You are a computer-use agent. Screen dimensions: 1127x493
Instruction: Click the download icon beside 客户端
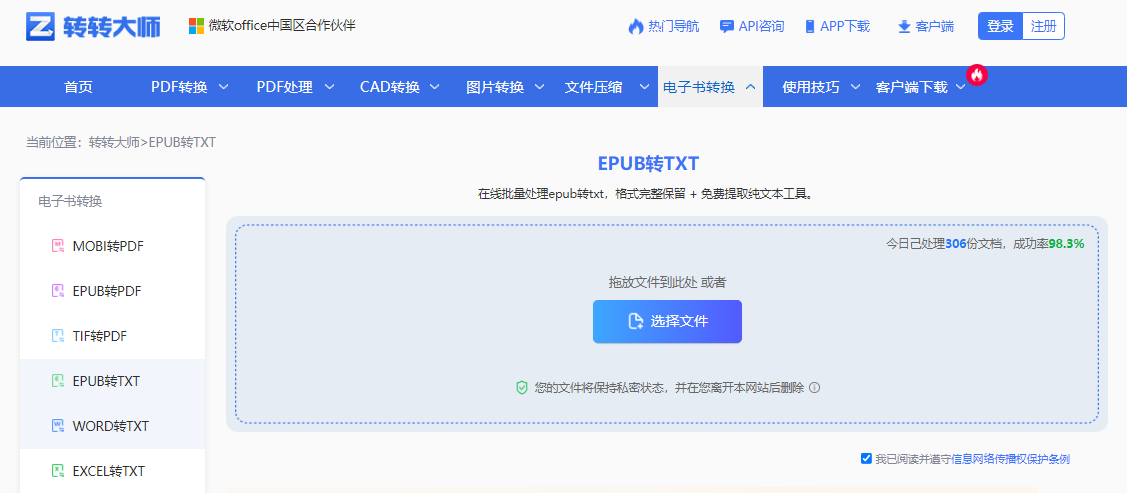tap(904, 27)
